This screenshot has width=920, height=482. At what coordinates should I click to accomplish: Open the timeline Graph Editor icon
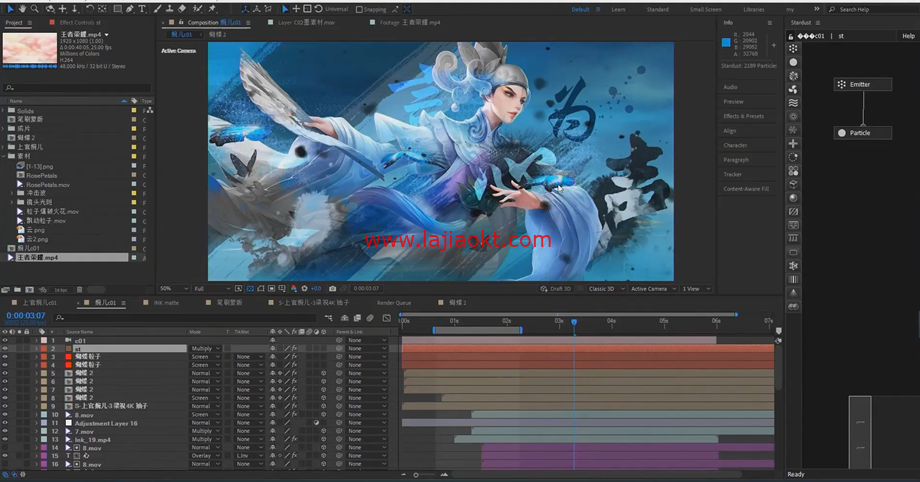[x=387, y=318]
